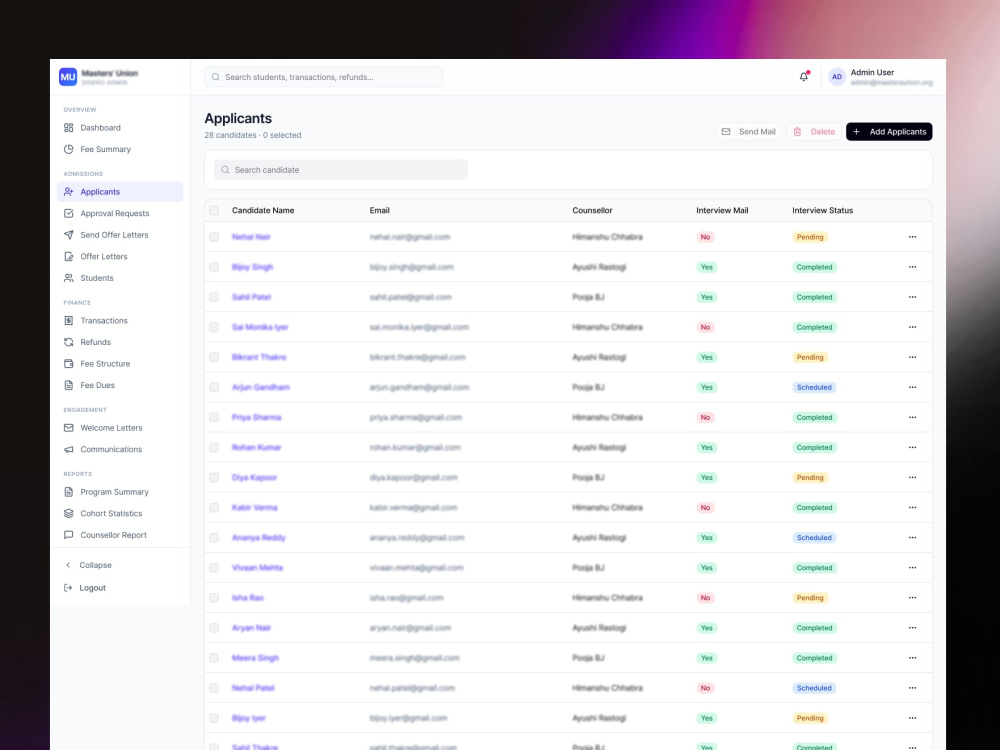1000x750 pixels.
Task: Check the box for Sahil Patel
Action: [214, 297]
